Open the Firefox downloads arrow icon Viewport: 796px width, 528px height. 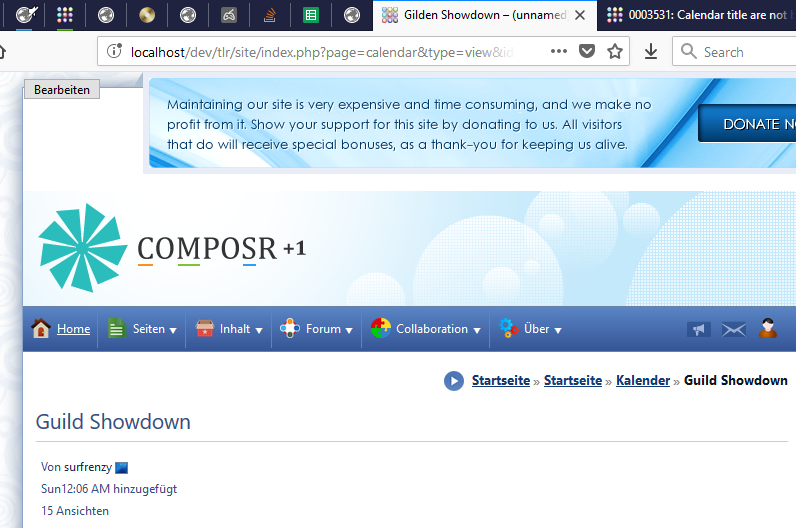click(651, 51)
